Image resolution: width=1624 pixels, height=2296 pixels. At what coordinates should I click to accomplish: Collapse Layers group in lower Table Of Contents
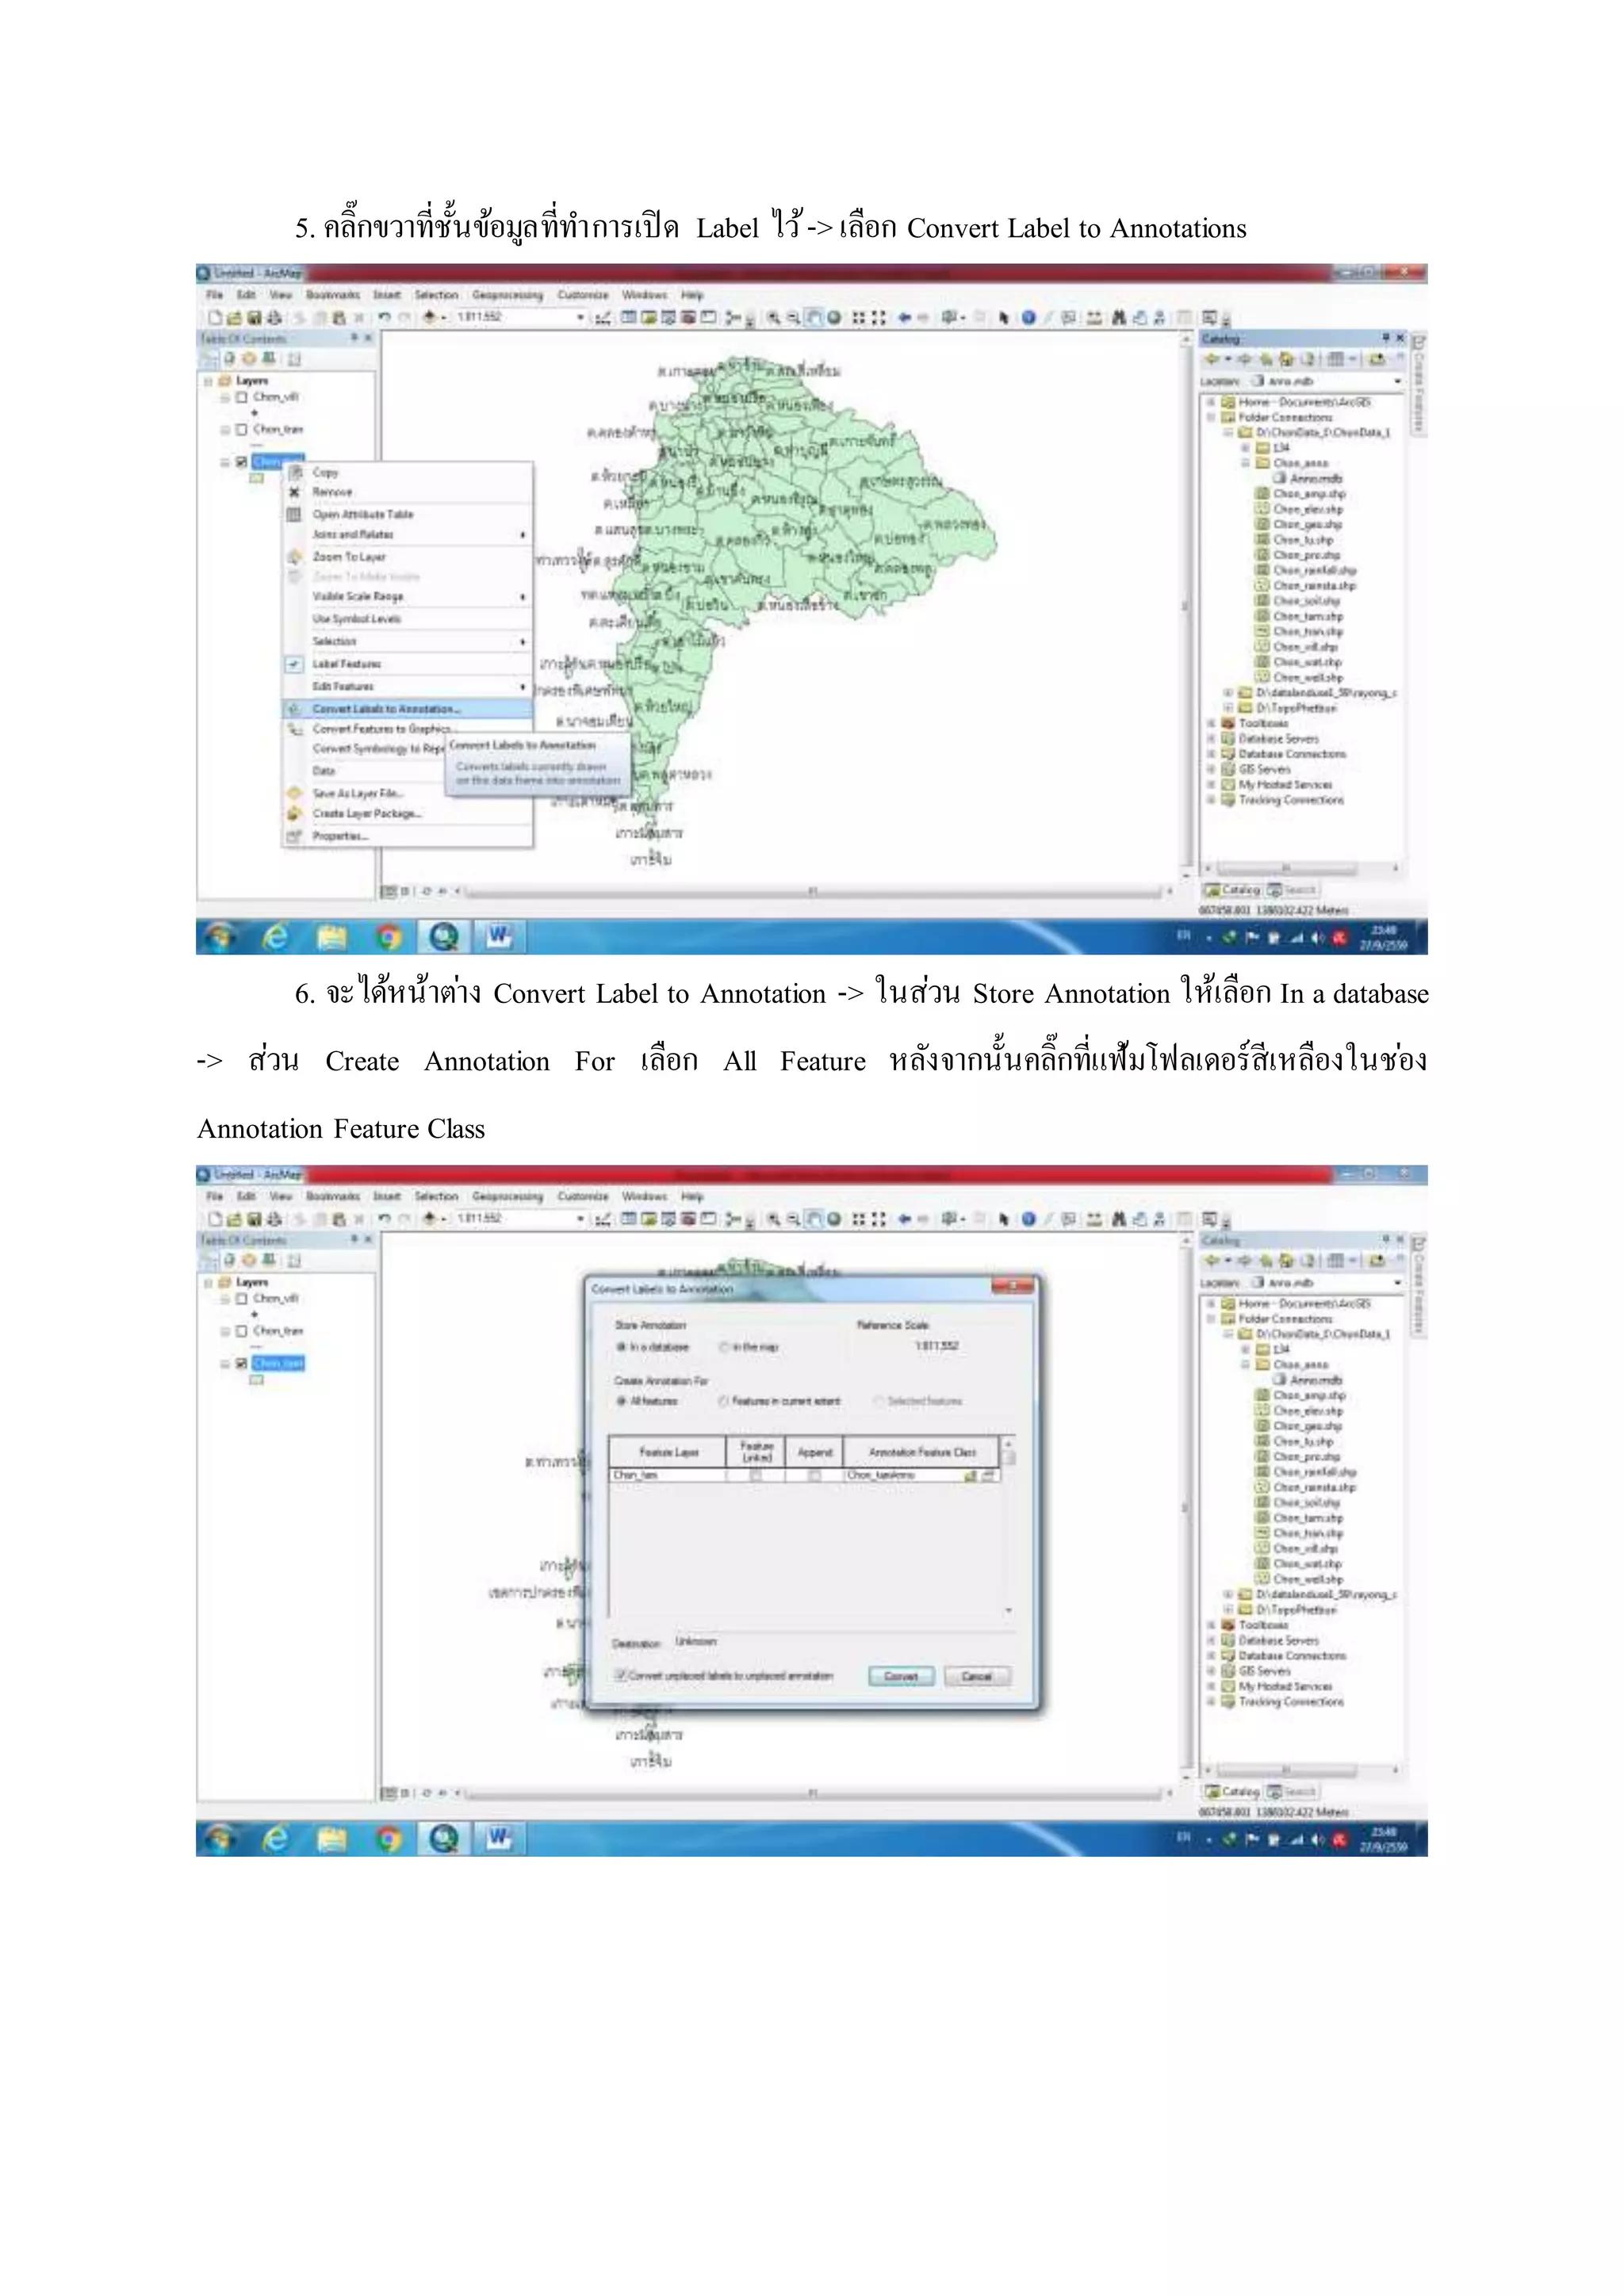pyautogui.click(x=208, y=1283)
